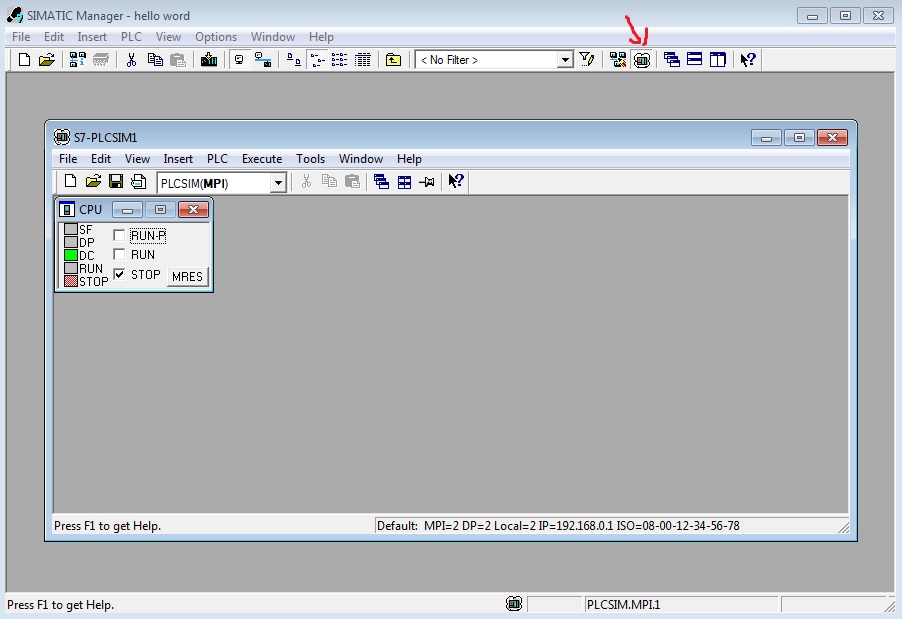Click the green DC indicator in CPU panel

[x=71, y=255]
